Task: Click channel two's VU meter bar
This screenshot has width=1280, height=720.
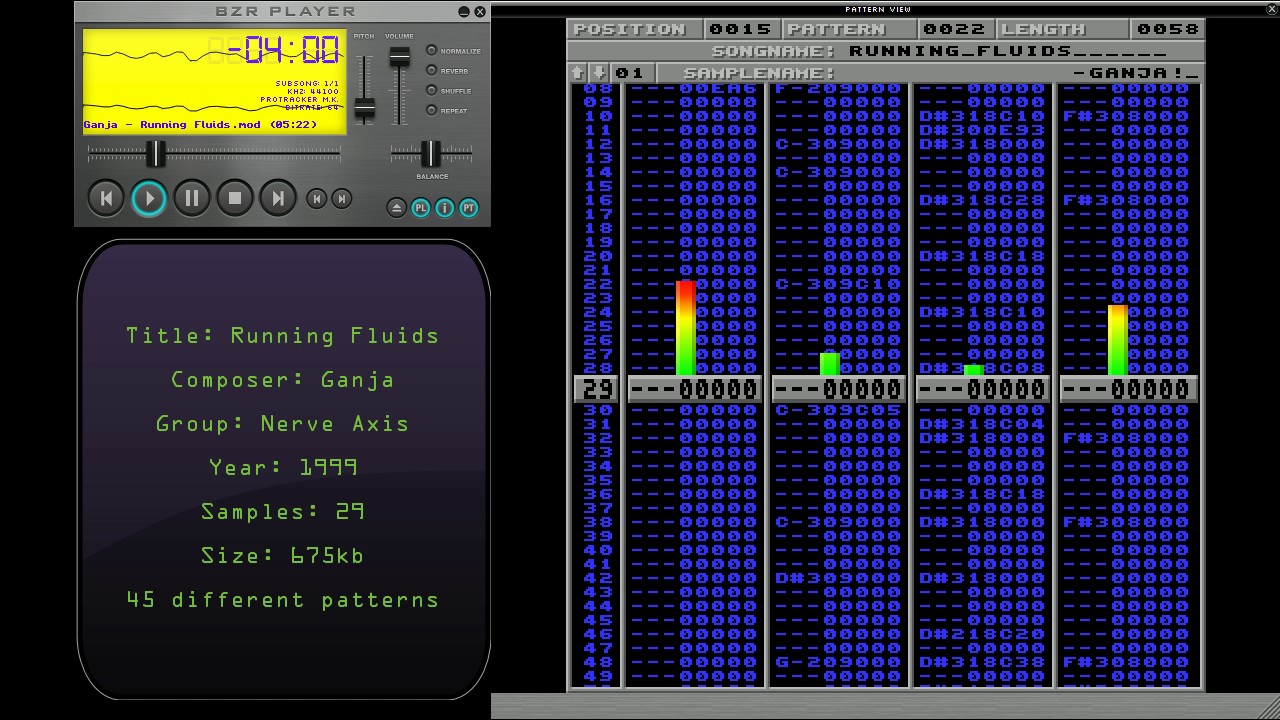Action: (x=830, y=364)
